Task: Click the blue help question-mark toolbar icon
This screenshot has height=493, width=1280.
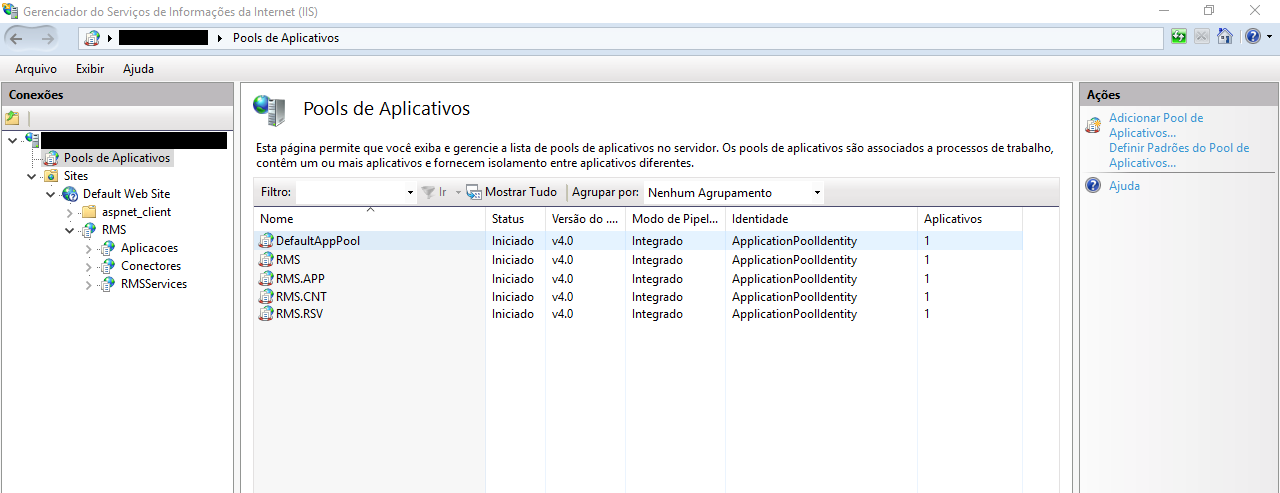Action: point(1252,37)
